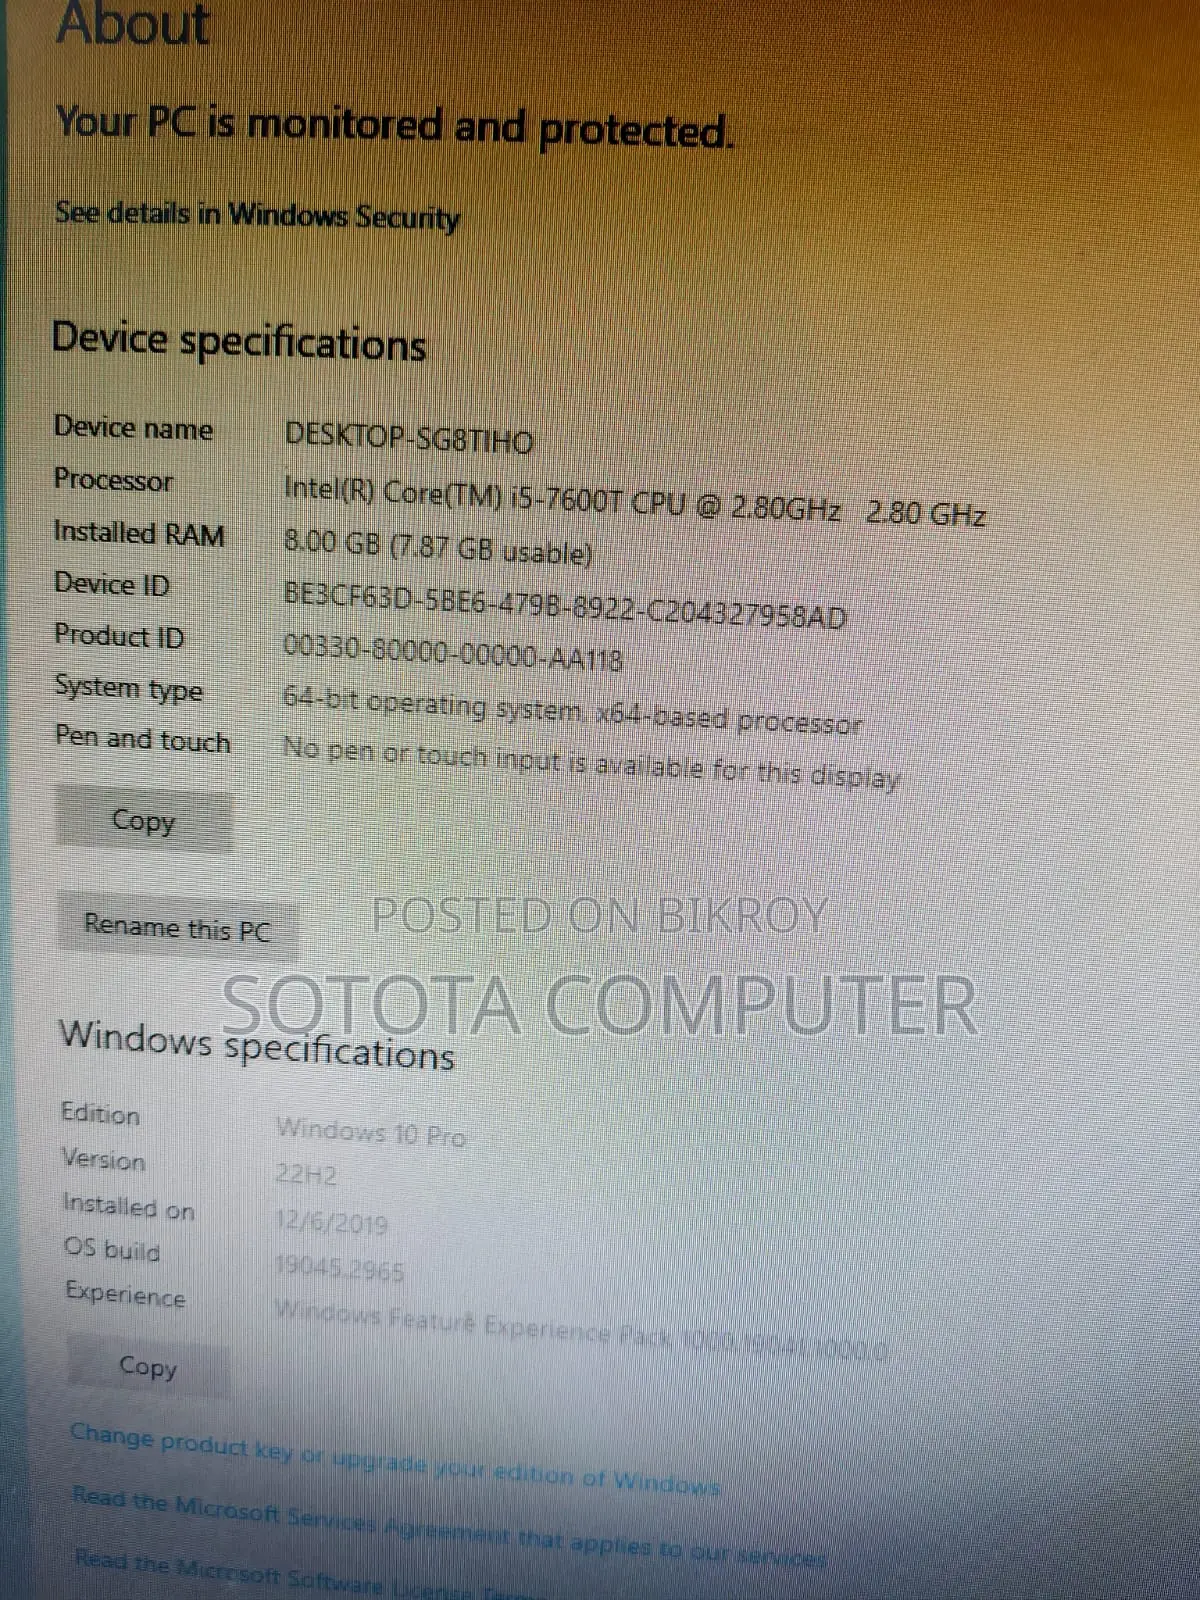Screen dimensions: 1200x1600
Task: Select Product ID value 00330-80000-00000-AA118
Action: pyautogui.click(x=453, y=652)
